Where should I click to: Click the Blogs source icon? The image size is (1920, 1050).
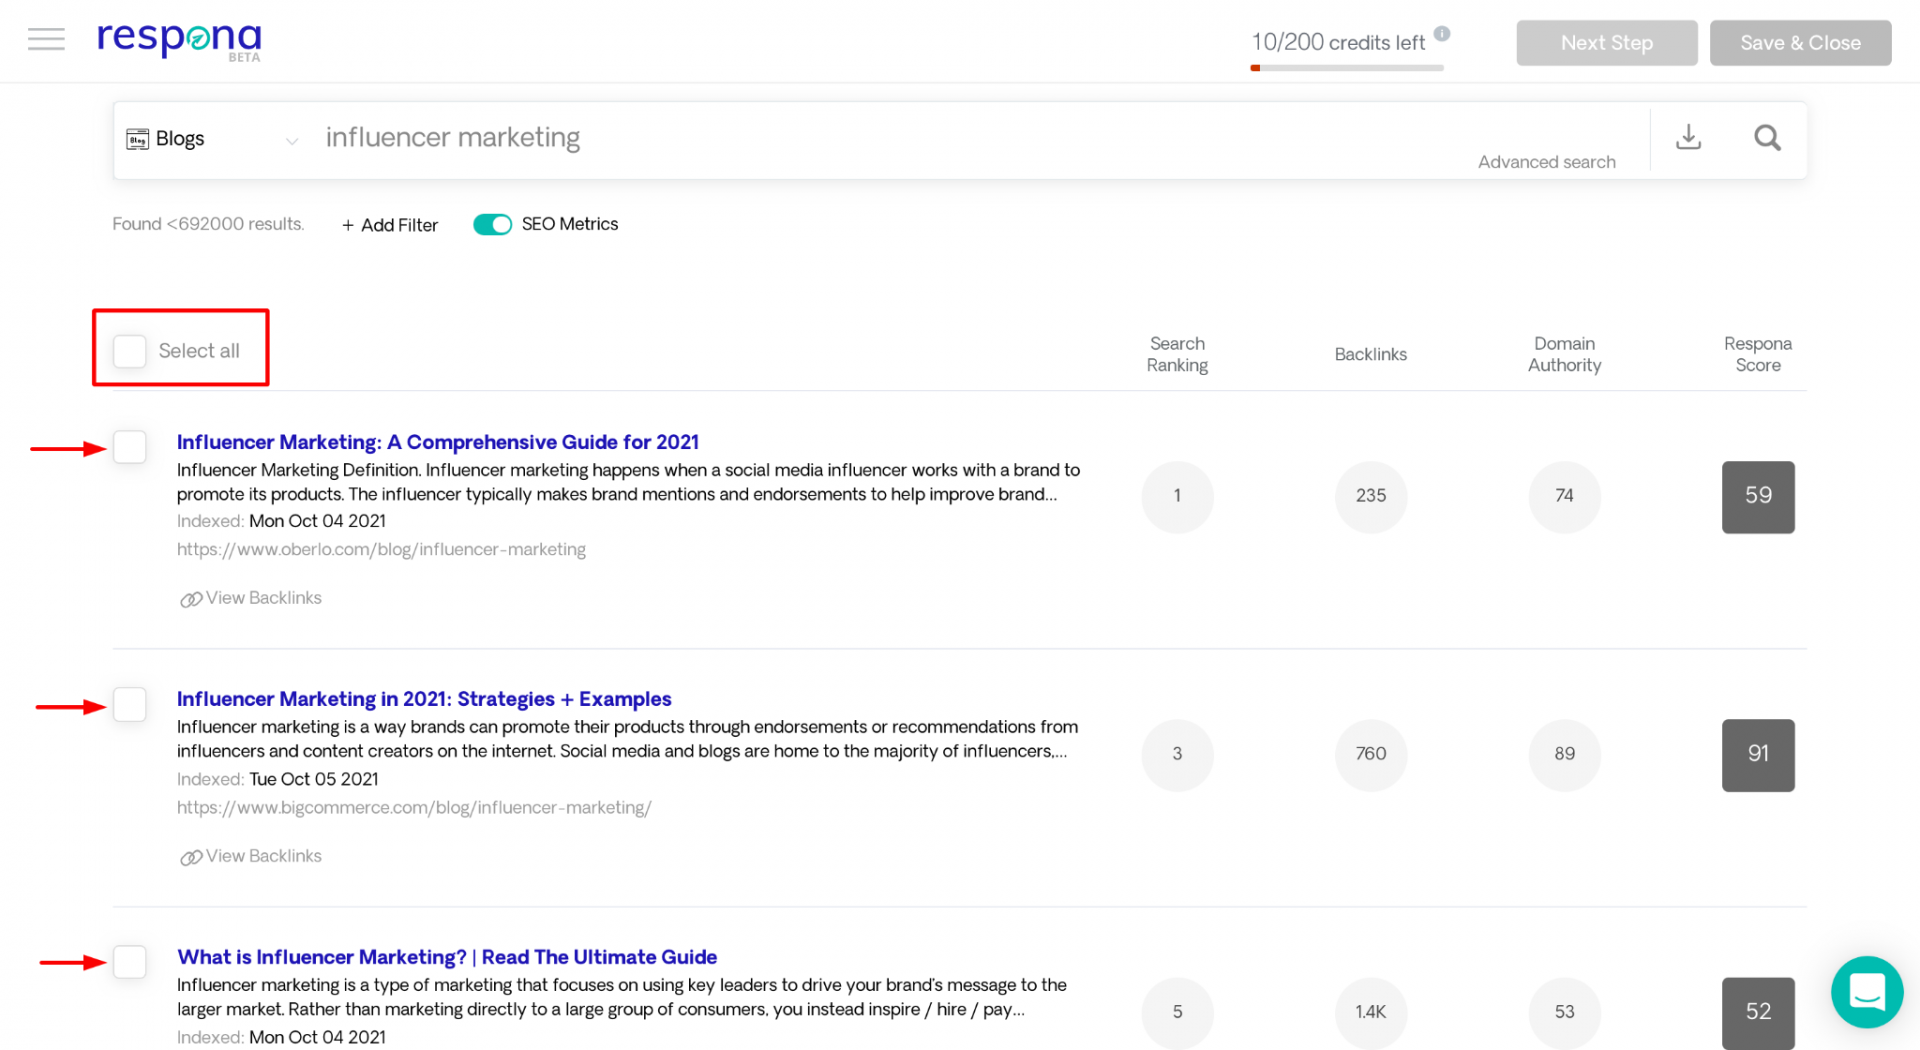click(137, 139)
